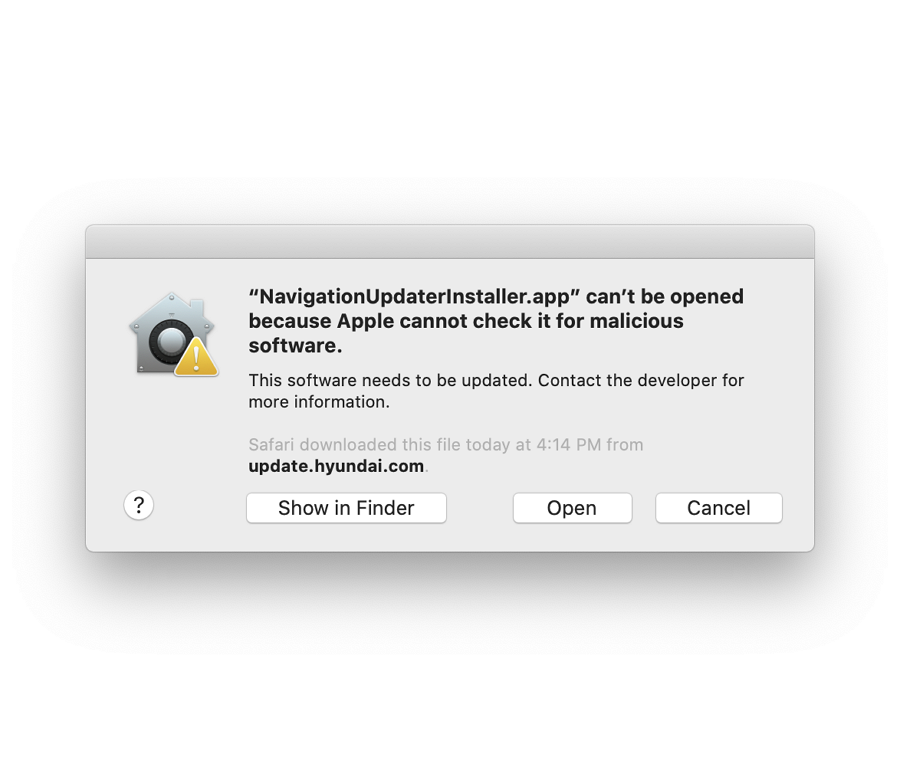The height and width of the screenshot is (768, 900).
Task: Click the question mark help button
Action: pos(138,505)
